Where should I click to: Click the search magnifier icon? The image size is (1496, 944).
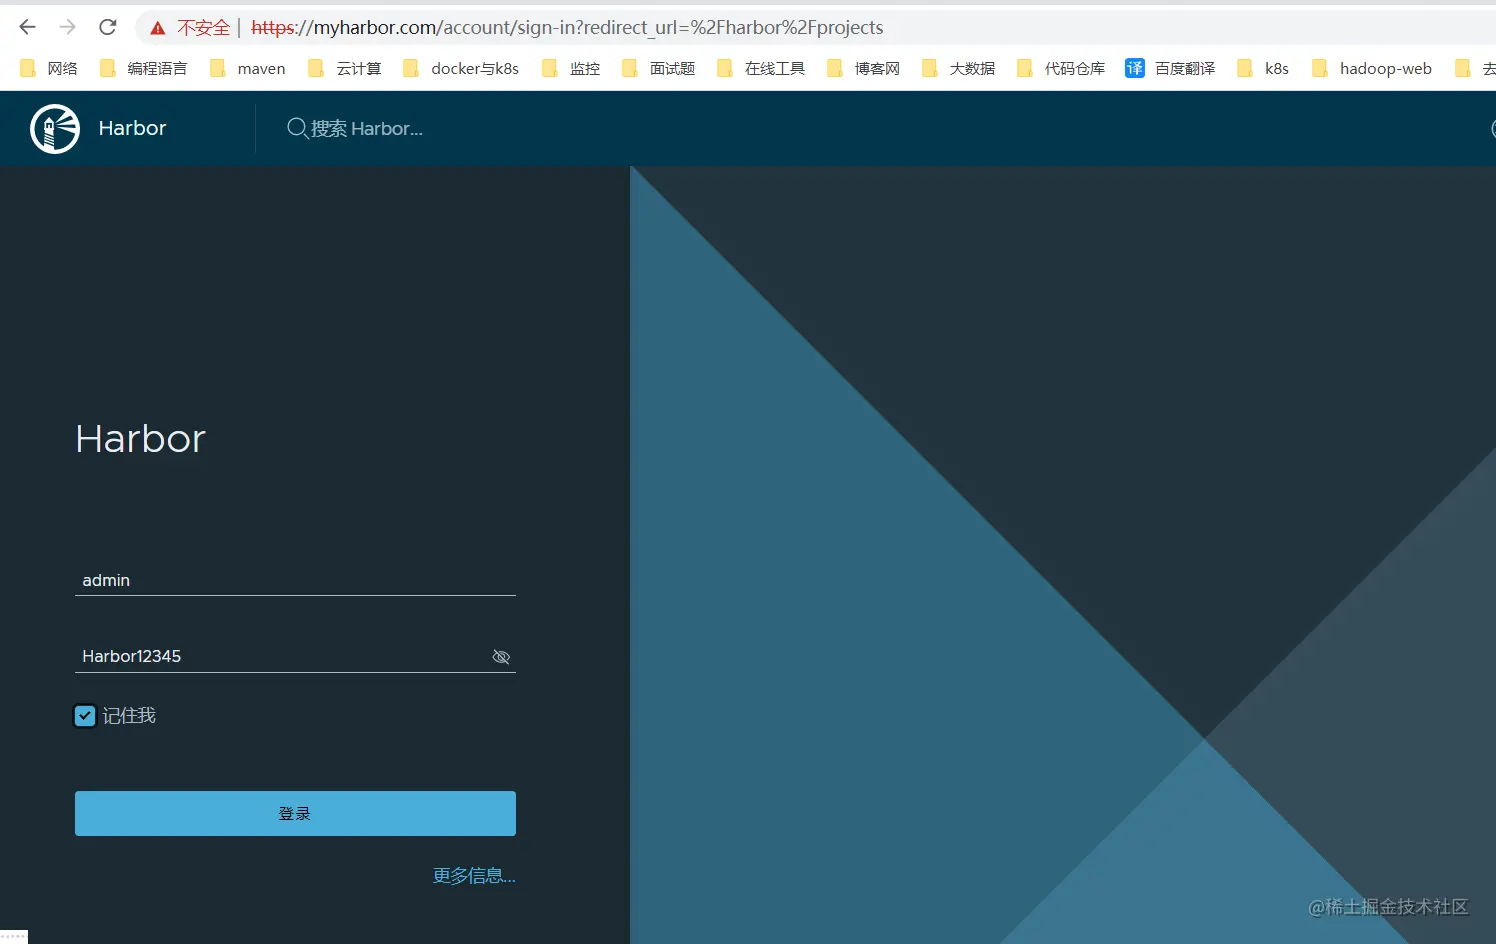tap(297, 128)
